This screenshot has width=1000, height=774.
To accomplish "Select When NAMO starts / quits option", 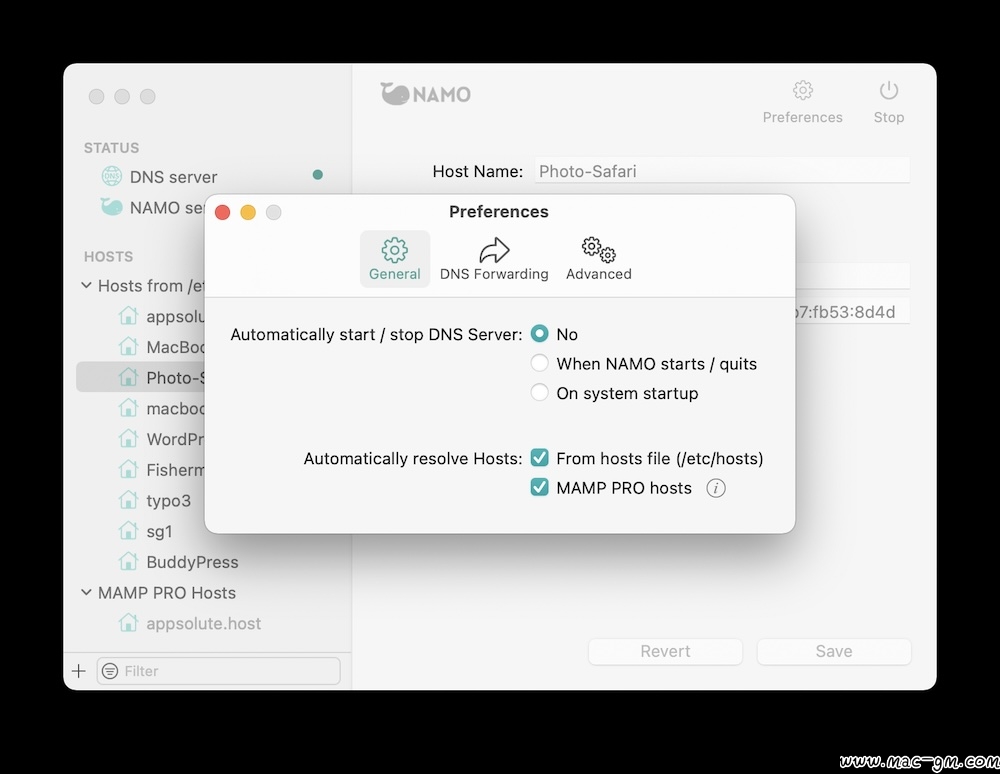I will (540, 363).
